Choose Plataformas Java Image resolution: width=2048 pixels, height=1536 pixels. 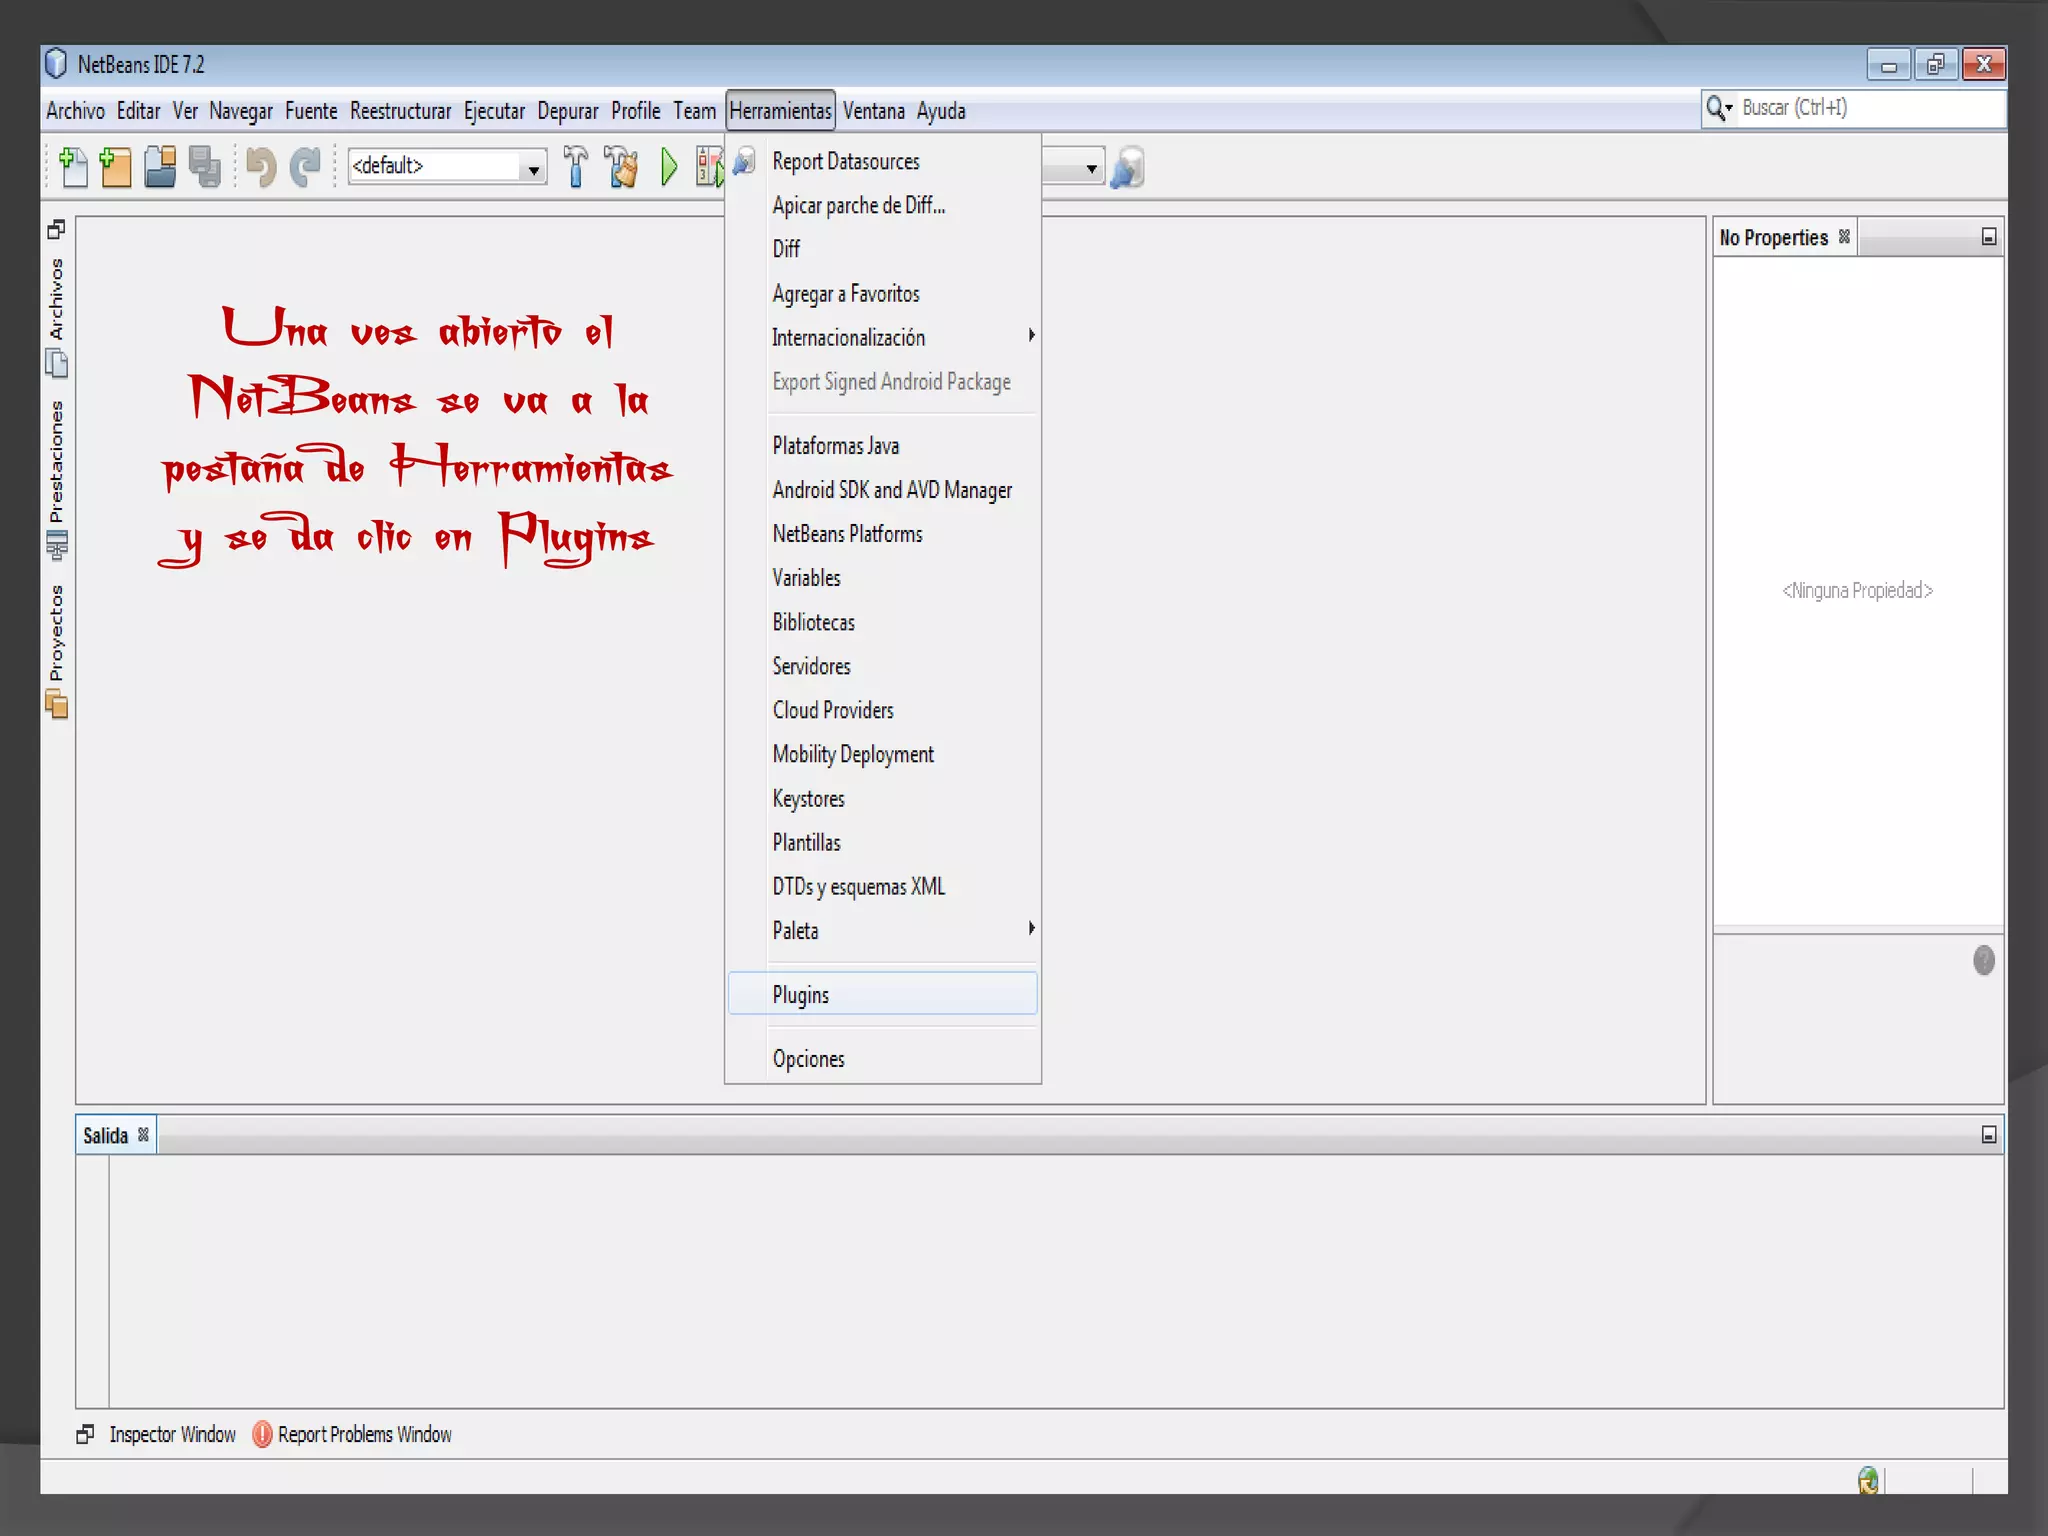(x=882, y=445)
